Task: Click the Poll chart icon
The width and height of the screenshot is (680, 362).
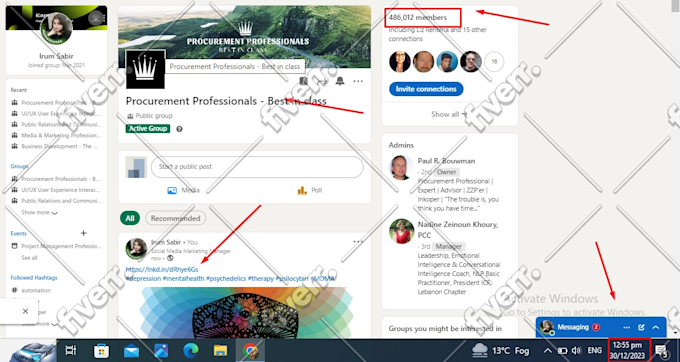Action: coord(302,190)
